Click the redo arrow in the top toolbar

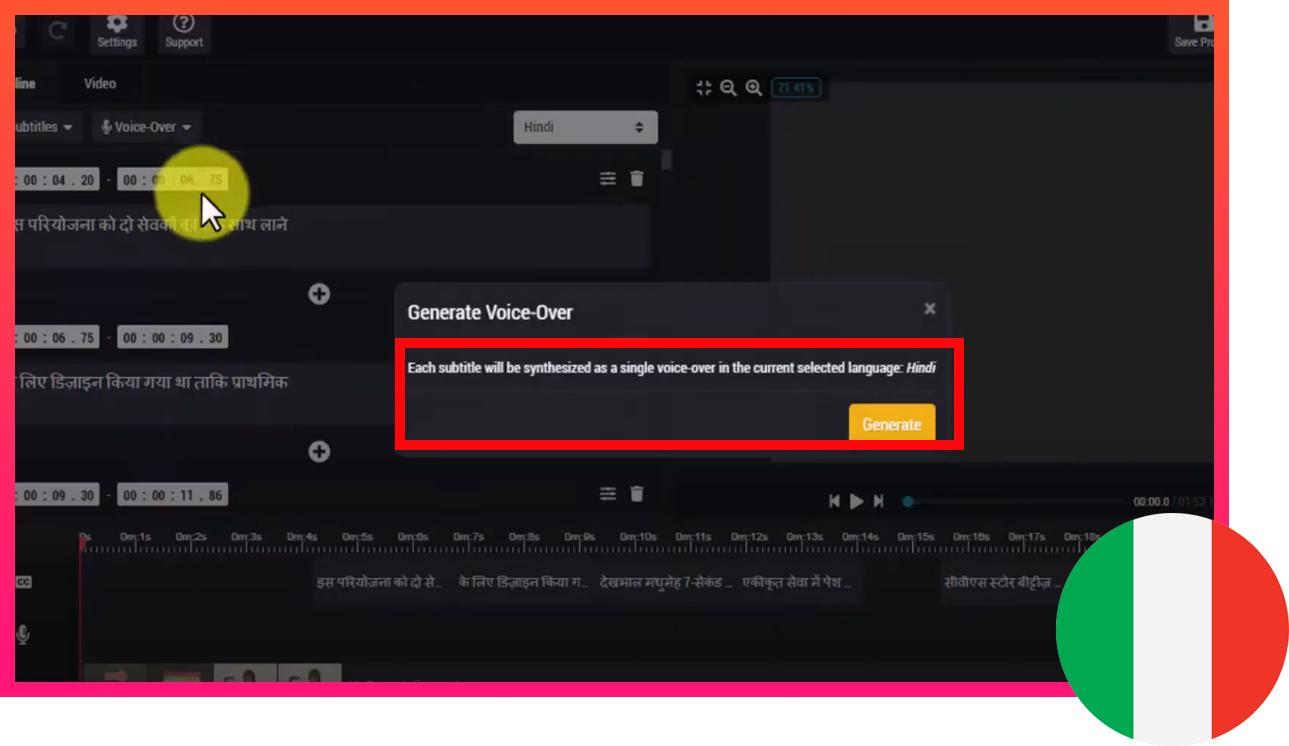58,31
